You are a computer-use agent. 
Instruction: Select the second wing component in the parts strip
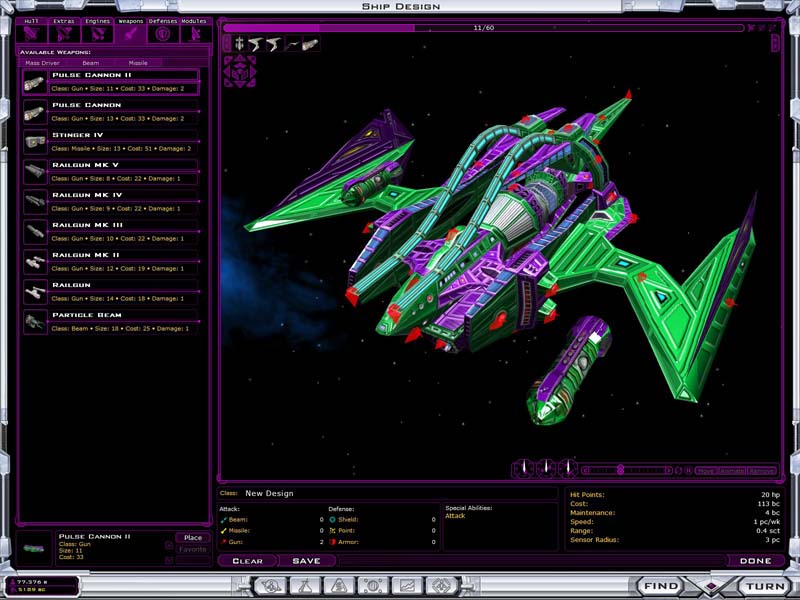click(x=274, y=44)
